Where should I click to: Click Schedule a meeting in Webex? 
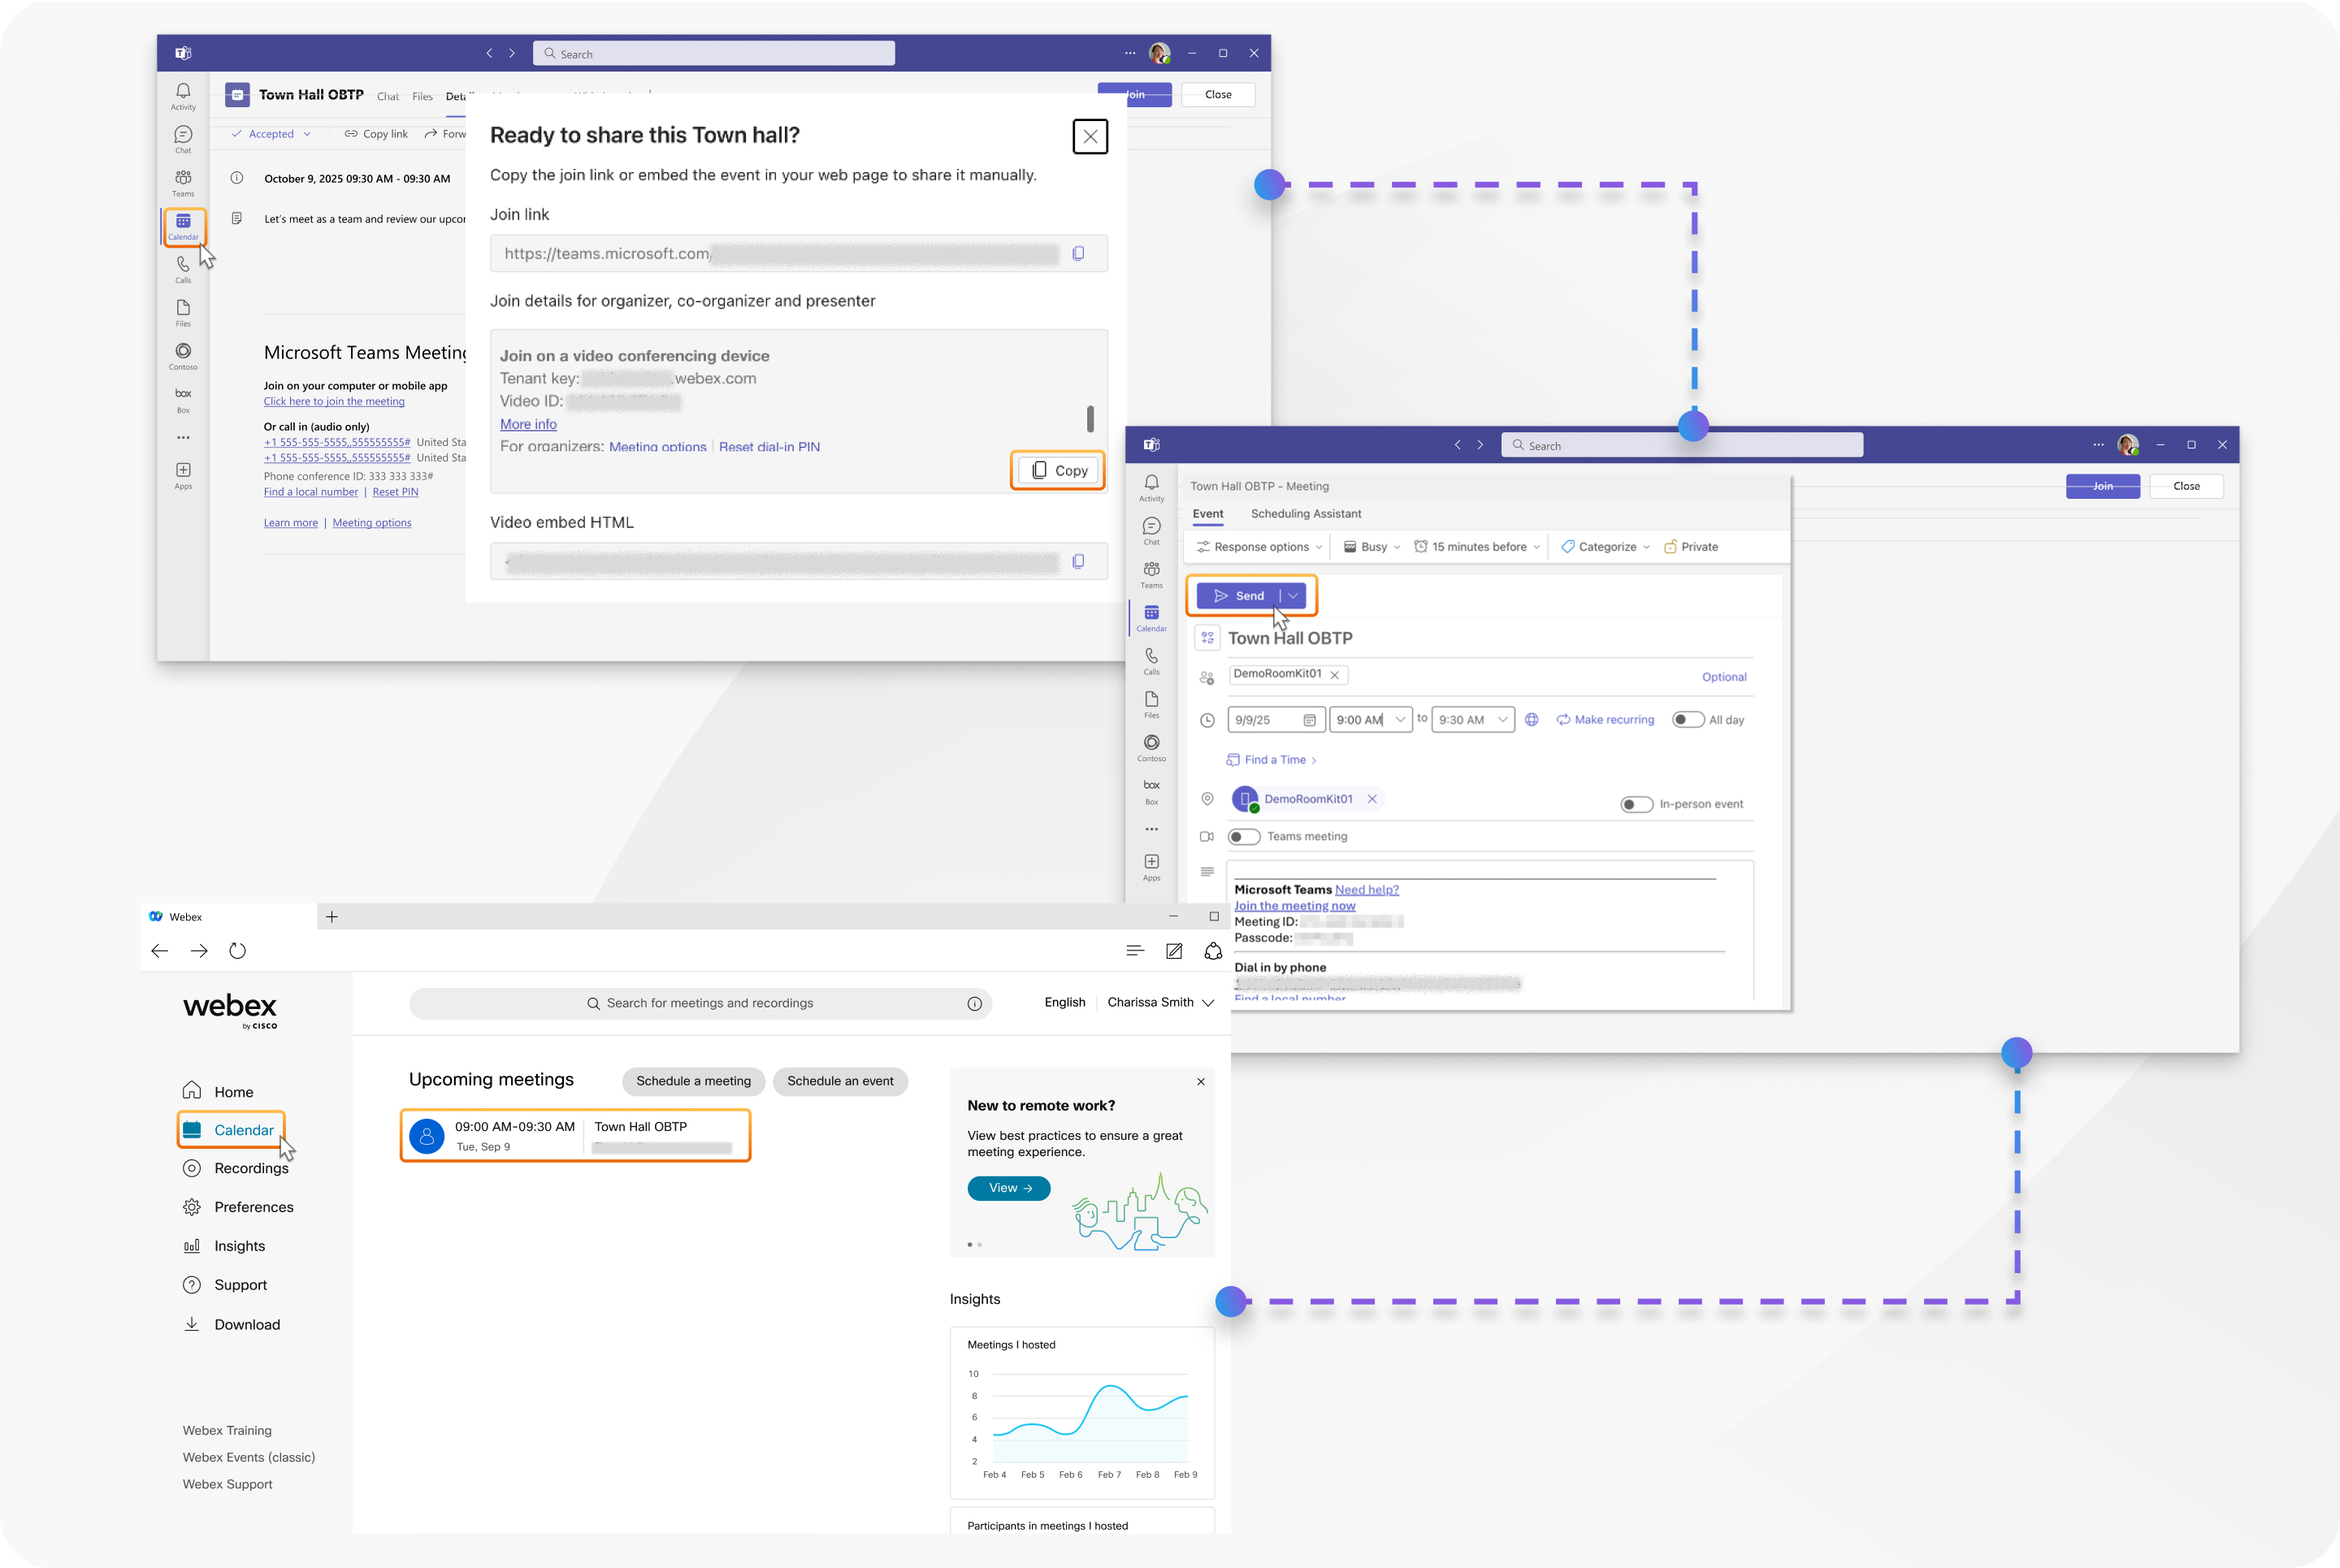click(x=693, y=1082)
